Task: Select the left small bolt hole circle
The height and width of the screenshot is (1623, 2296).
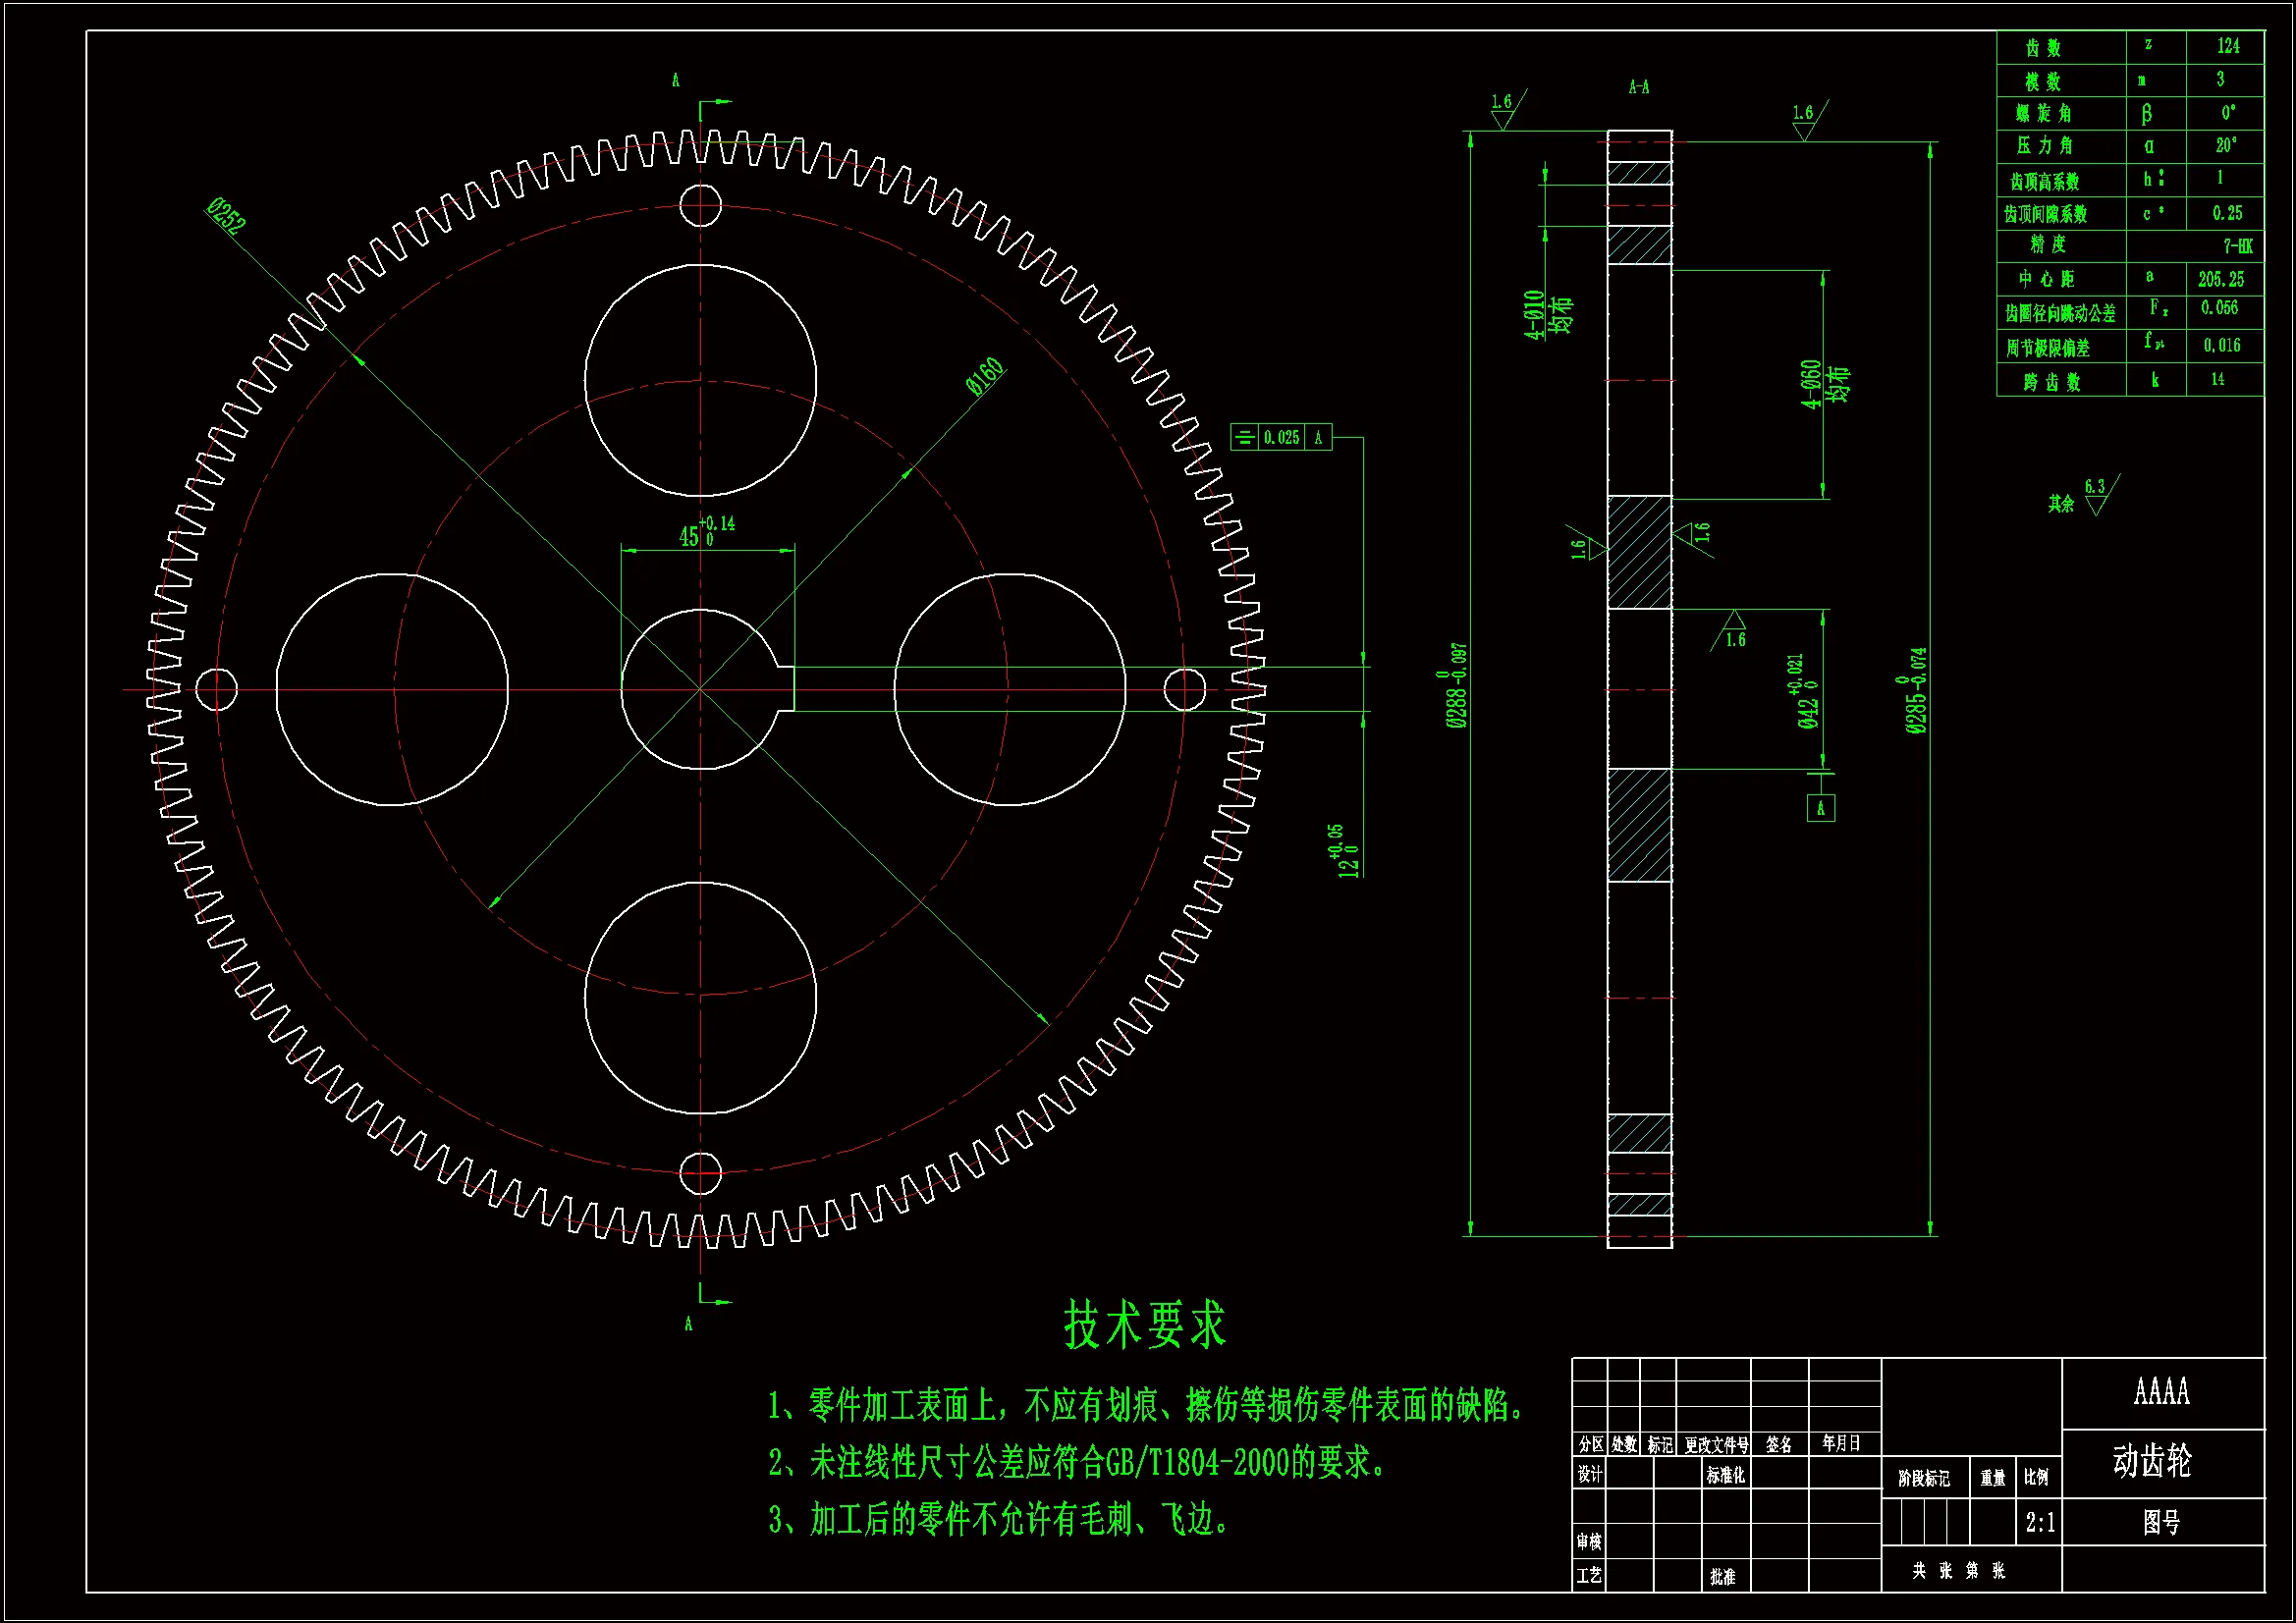Action: coord(216,689)
